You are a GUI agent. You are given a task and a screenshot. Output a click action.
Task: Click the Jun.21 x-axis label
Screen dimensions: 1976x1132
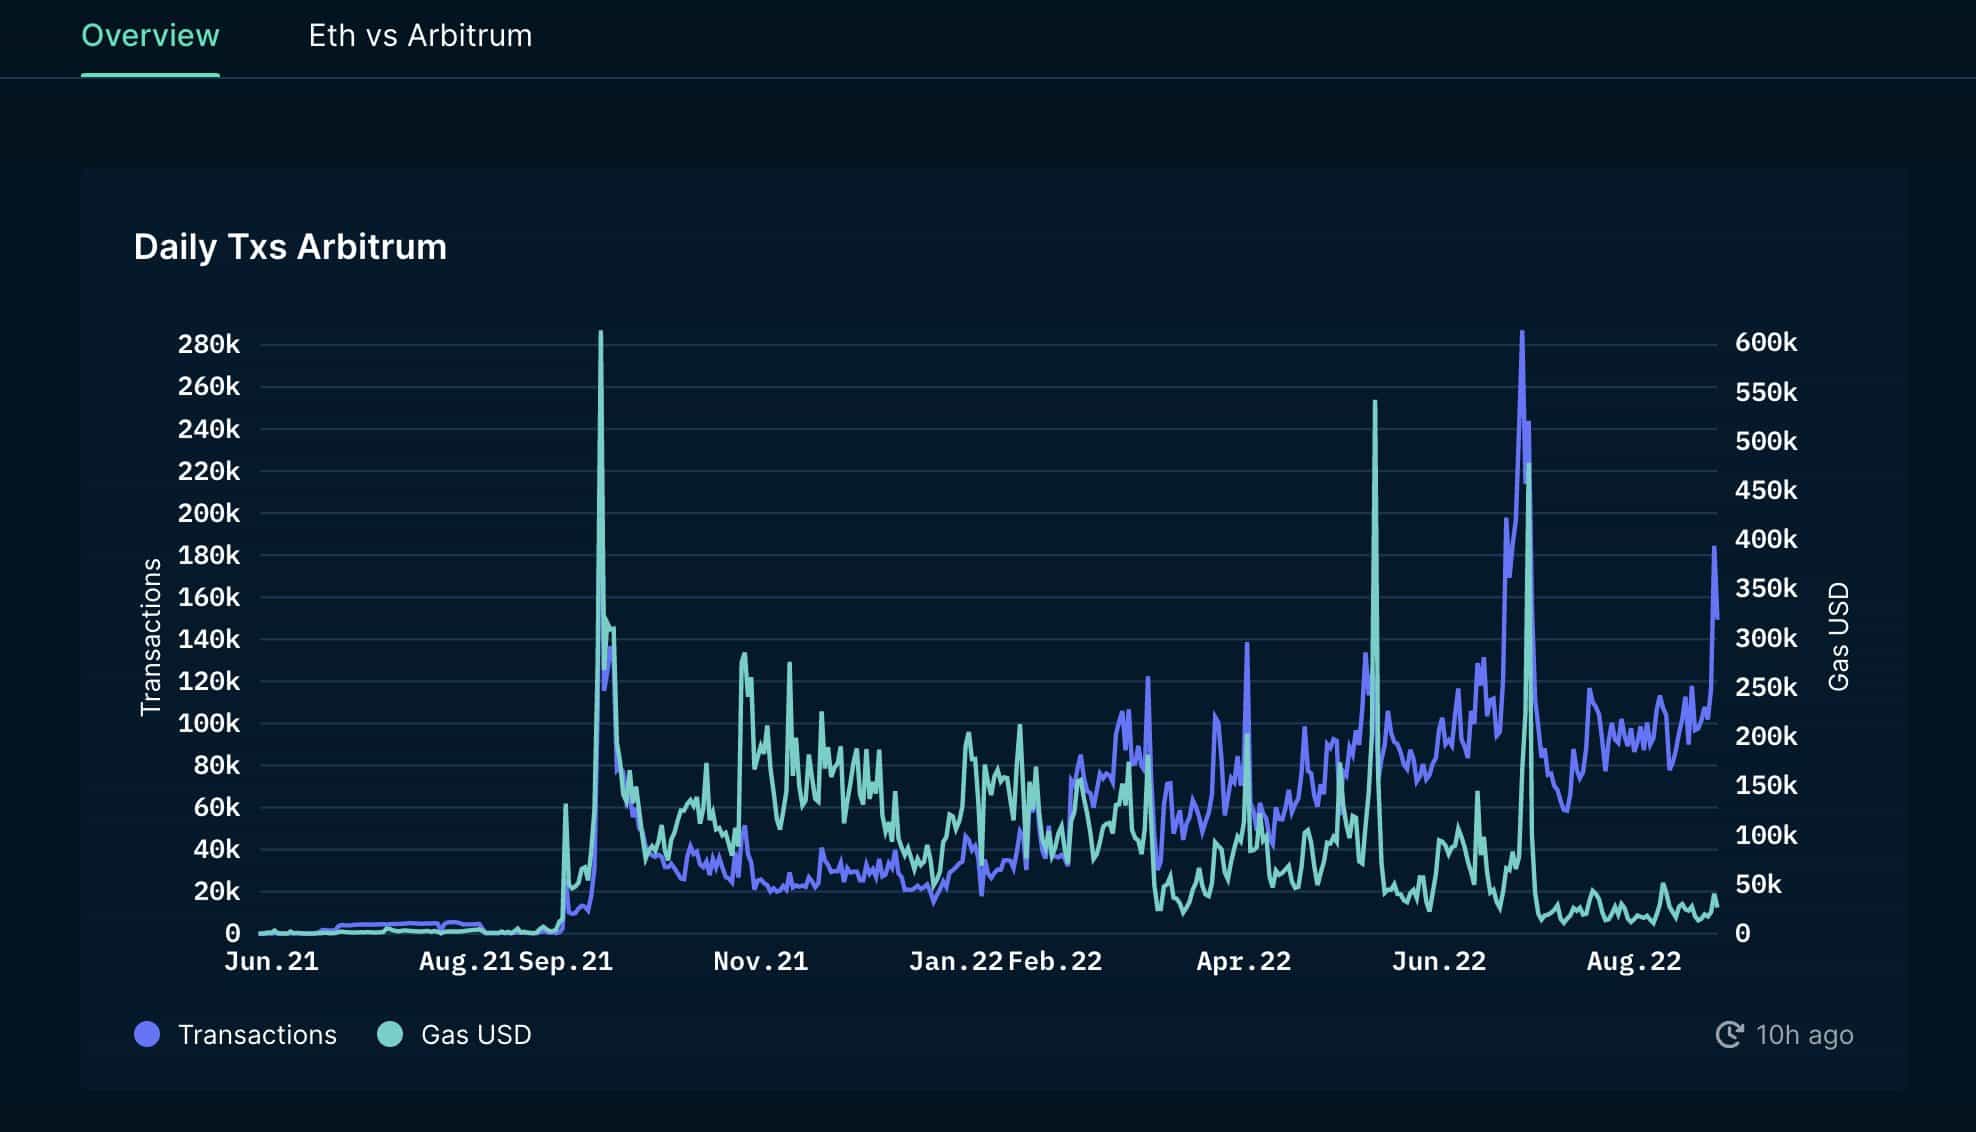pos(271,961)
